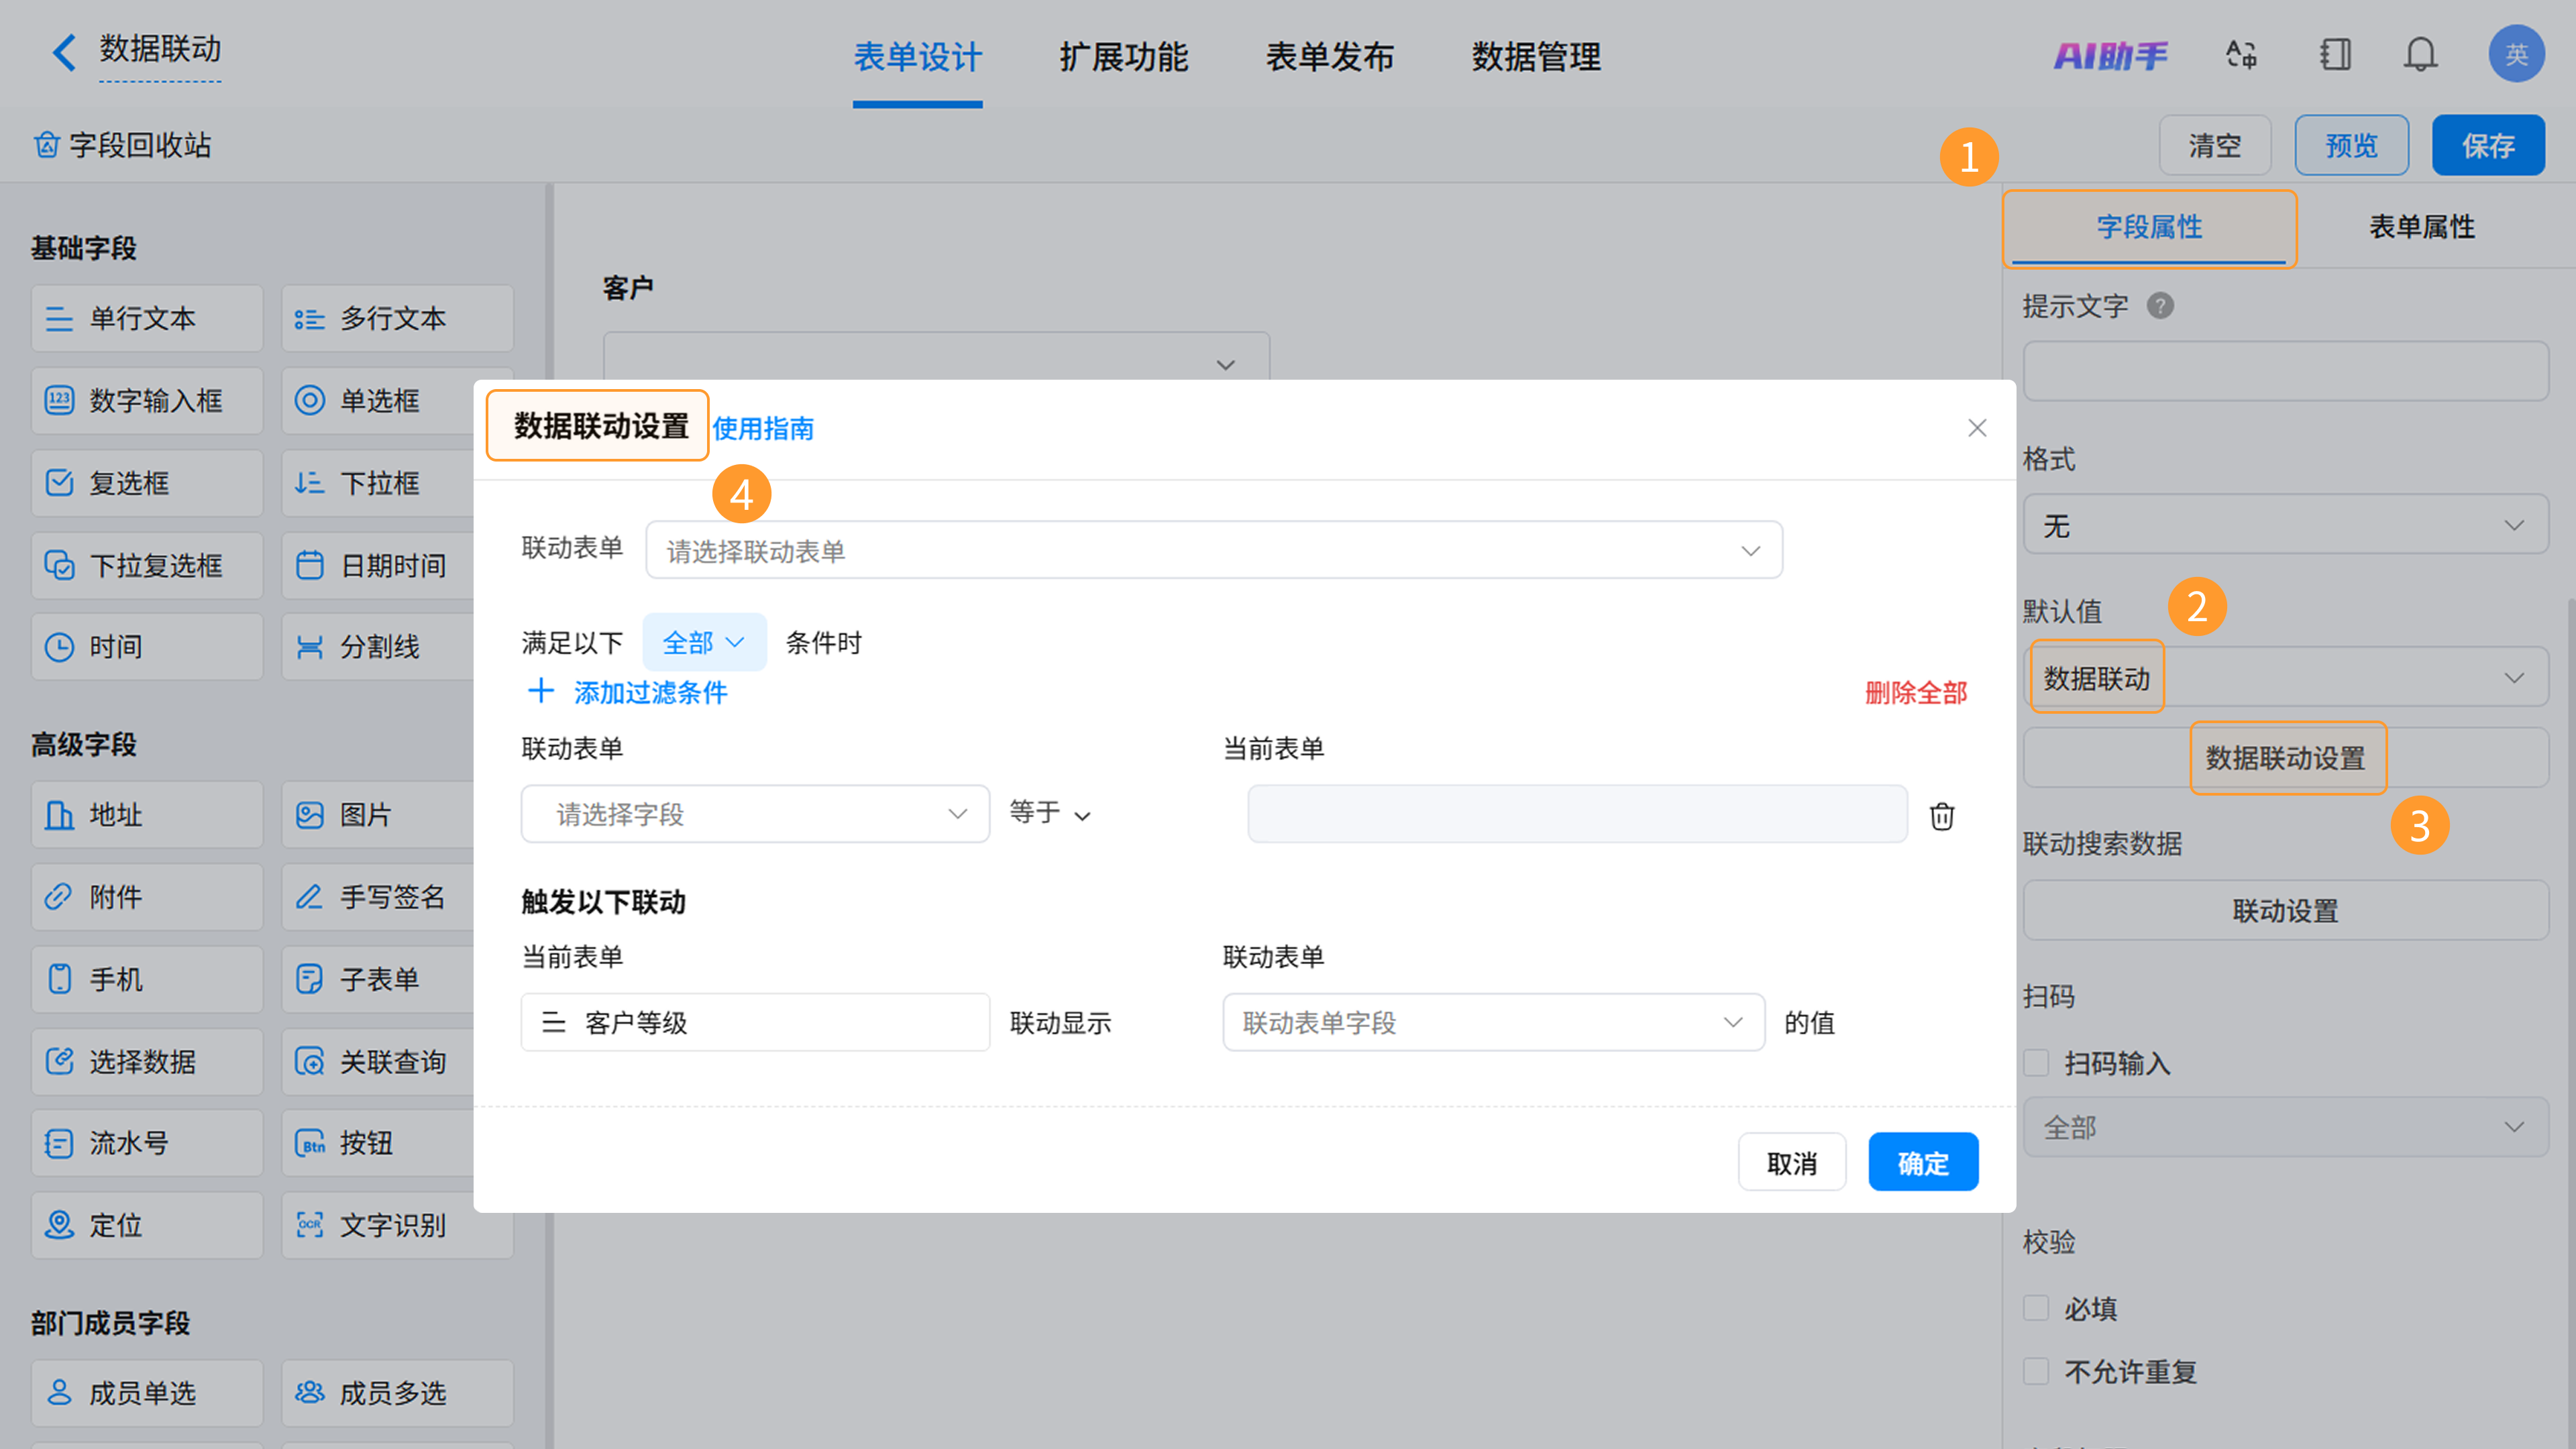Click the translate language icon
Screen dimensions: 2576x1449
2241,54
